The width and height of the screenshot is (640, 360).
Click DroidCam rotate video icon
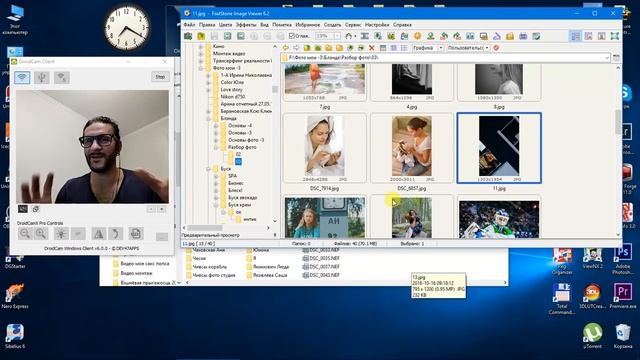pos(116,234)
